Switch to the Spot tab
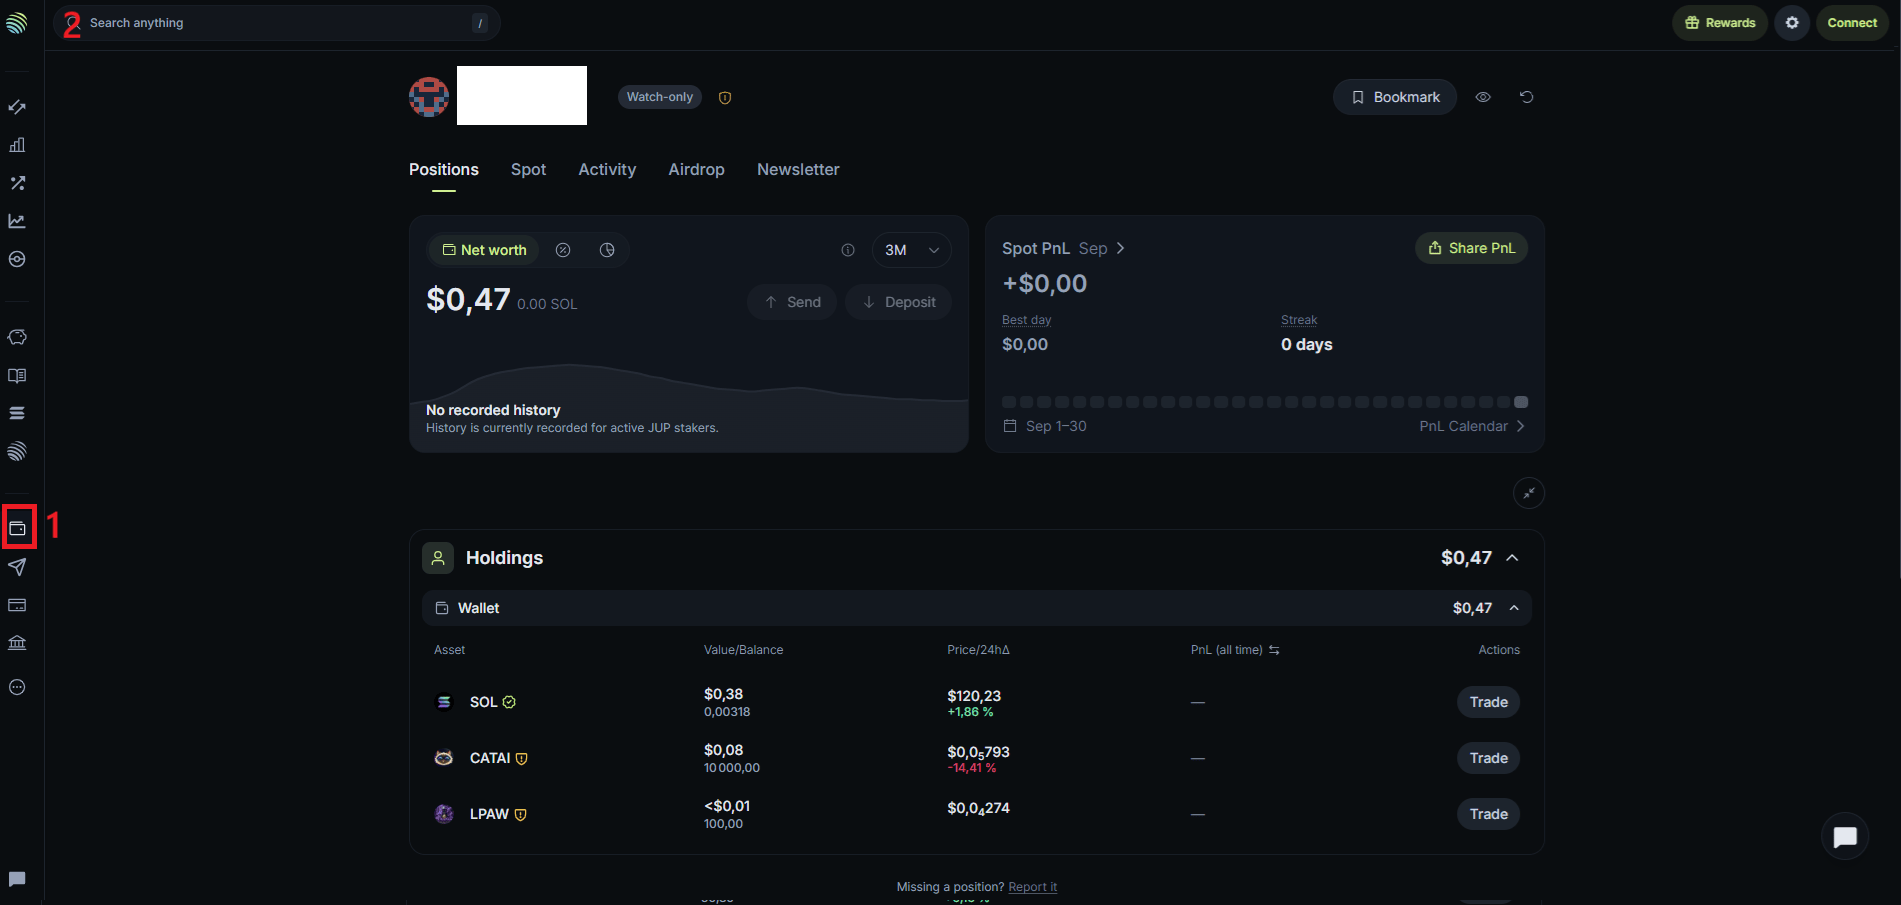Image resolution: width=1901 pixels, height=905 pixels. [x=528, y=170]
